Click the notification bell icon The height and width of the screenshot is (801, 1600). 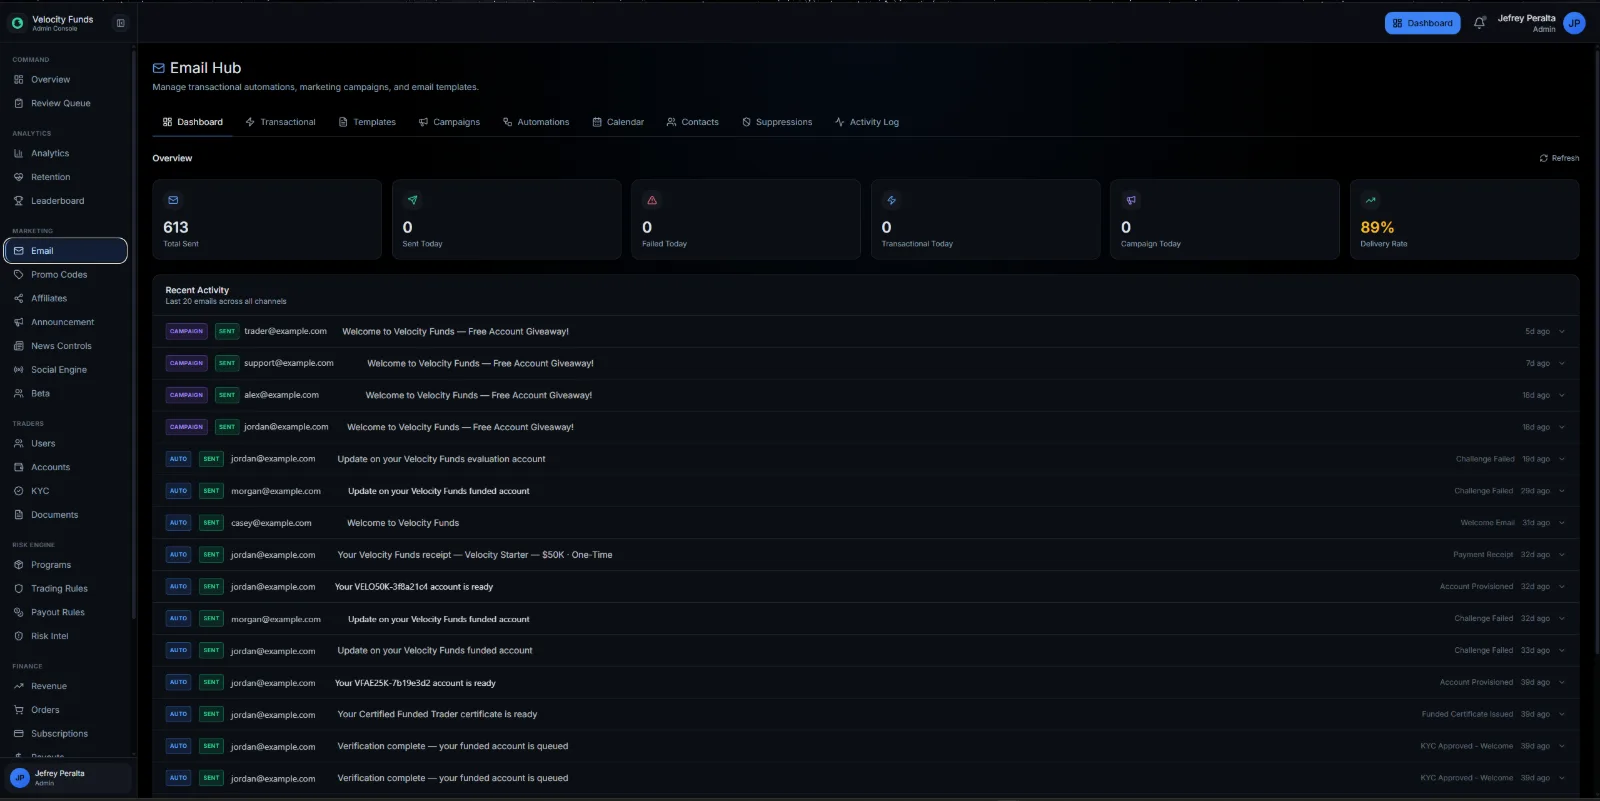1479,23
